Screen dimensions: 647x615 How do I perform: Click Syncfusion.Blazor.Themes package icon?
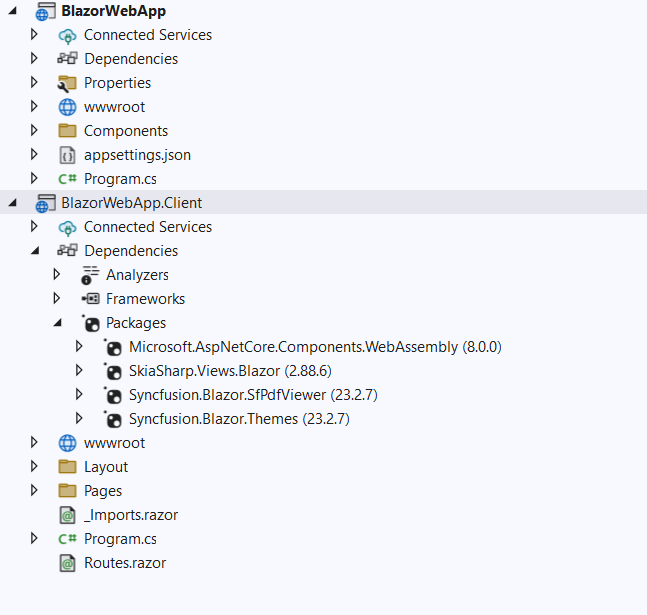[113, 419]
